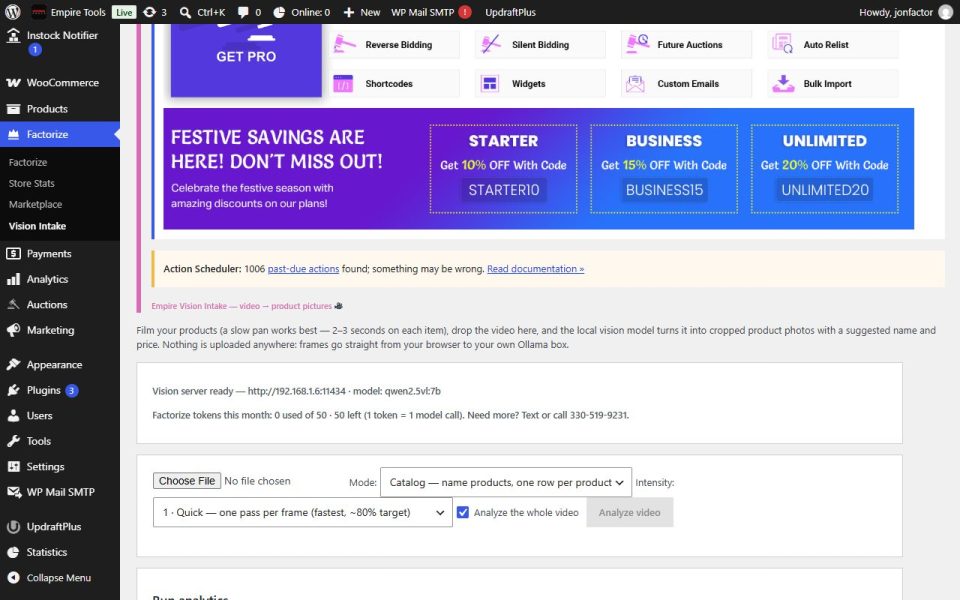960x600 pixels.
Task: Click the Plugins plug icon
Action: coord(13,390)
